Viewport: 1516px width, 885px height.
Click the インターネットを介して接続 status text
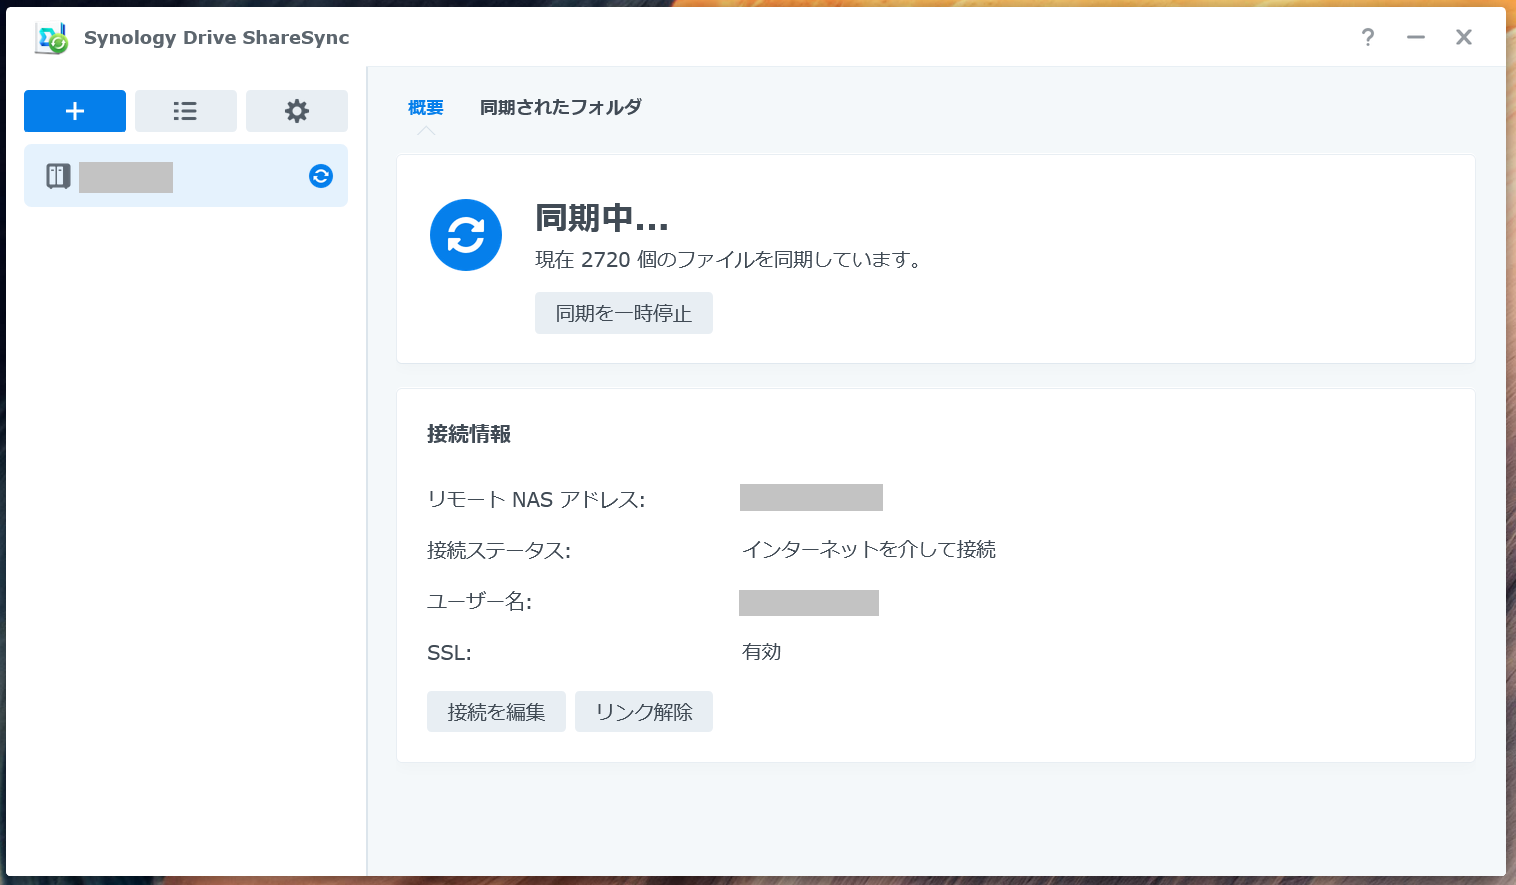point(868,549)
